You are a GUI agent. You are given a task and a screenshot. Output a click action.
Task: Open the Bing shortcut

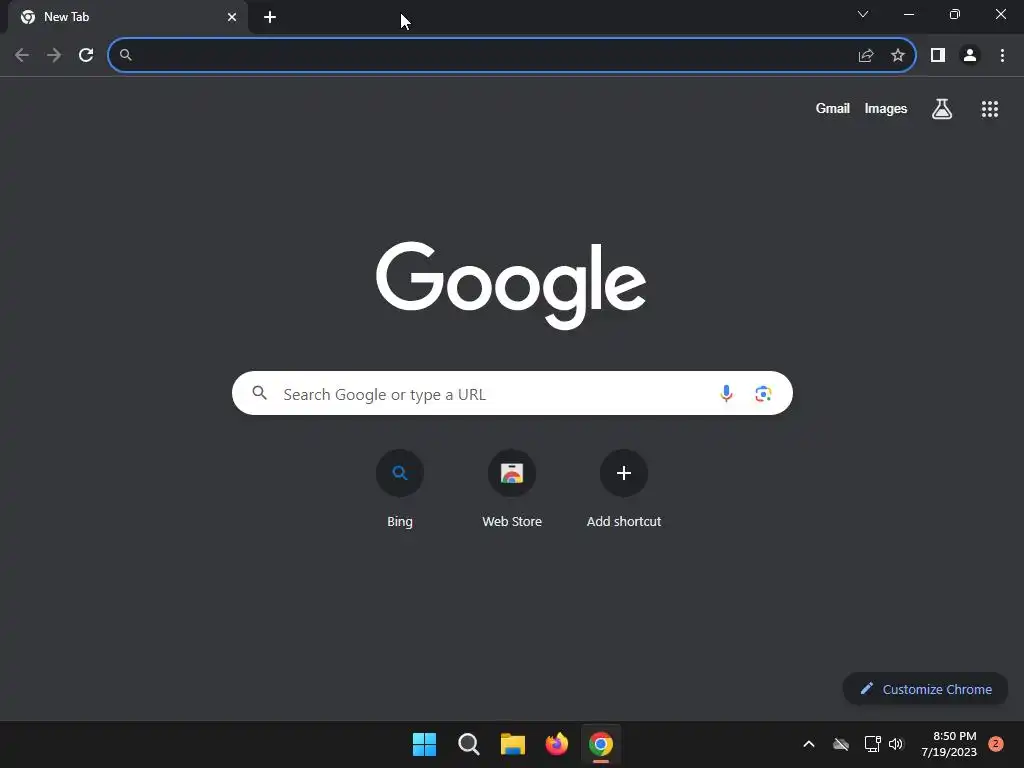point(400,489)
